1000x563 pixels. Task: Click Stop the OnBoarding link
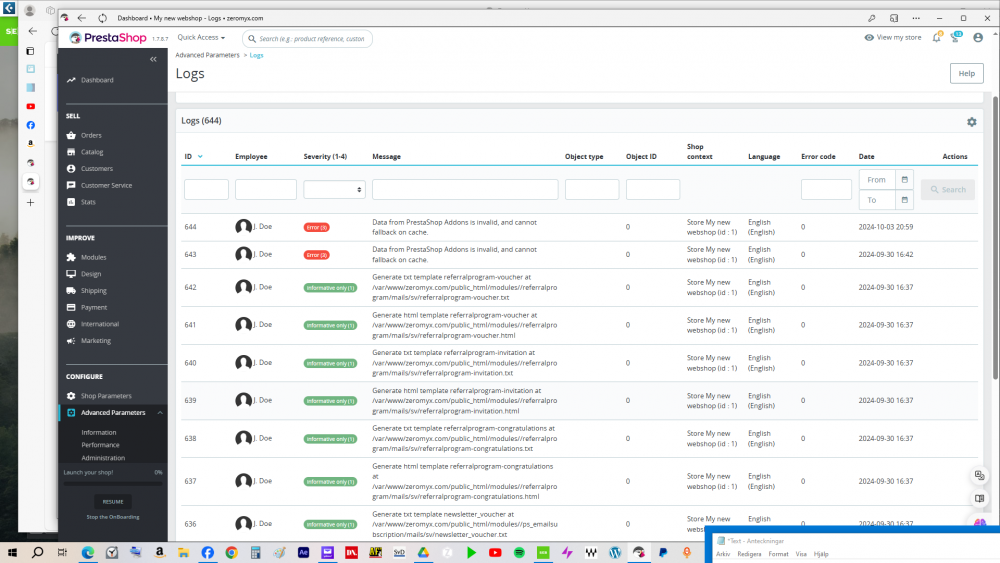pyautogui.click(x=112, y=517)
